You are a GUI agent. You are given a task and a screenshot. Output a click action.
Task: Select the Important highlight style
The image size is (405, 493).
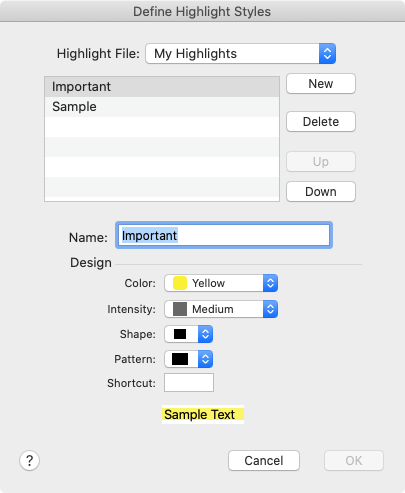[x=162, y=87]
